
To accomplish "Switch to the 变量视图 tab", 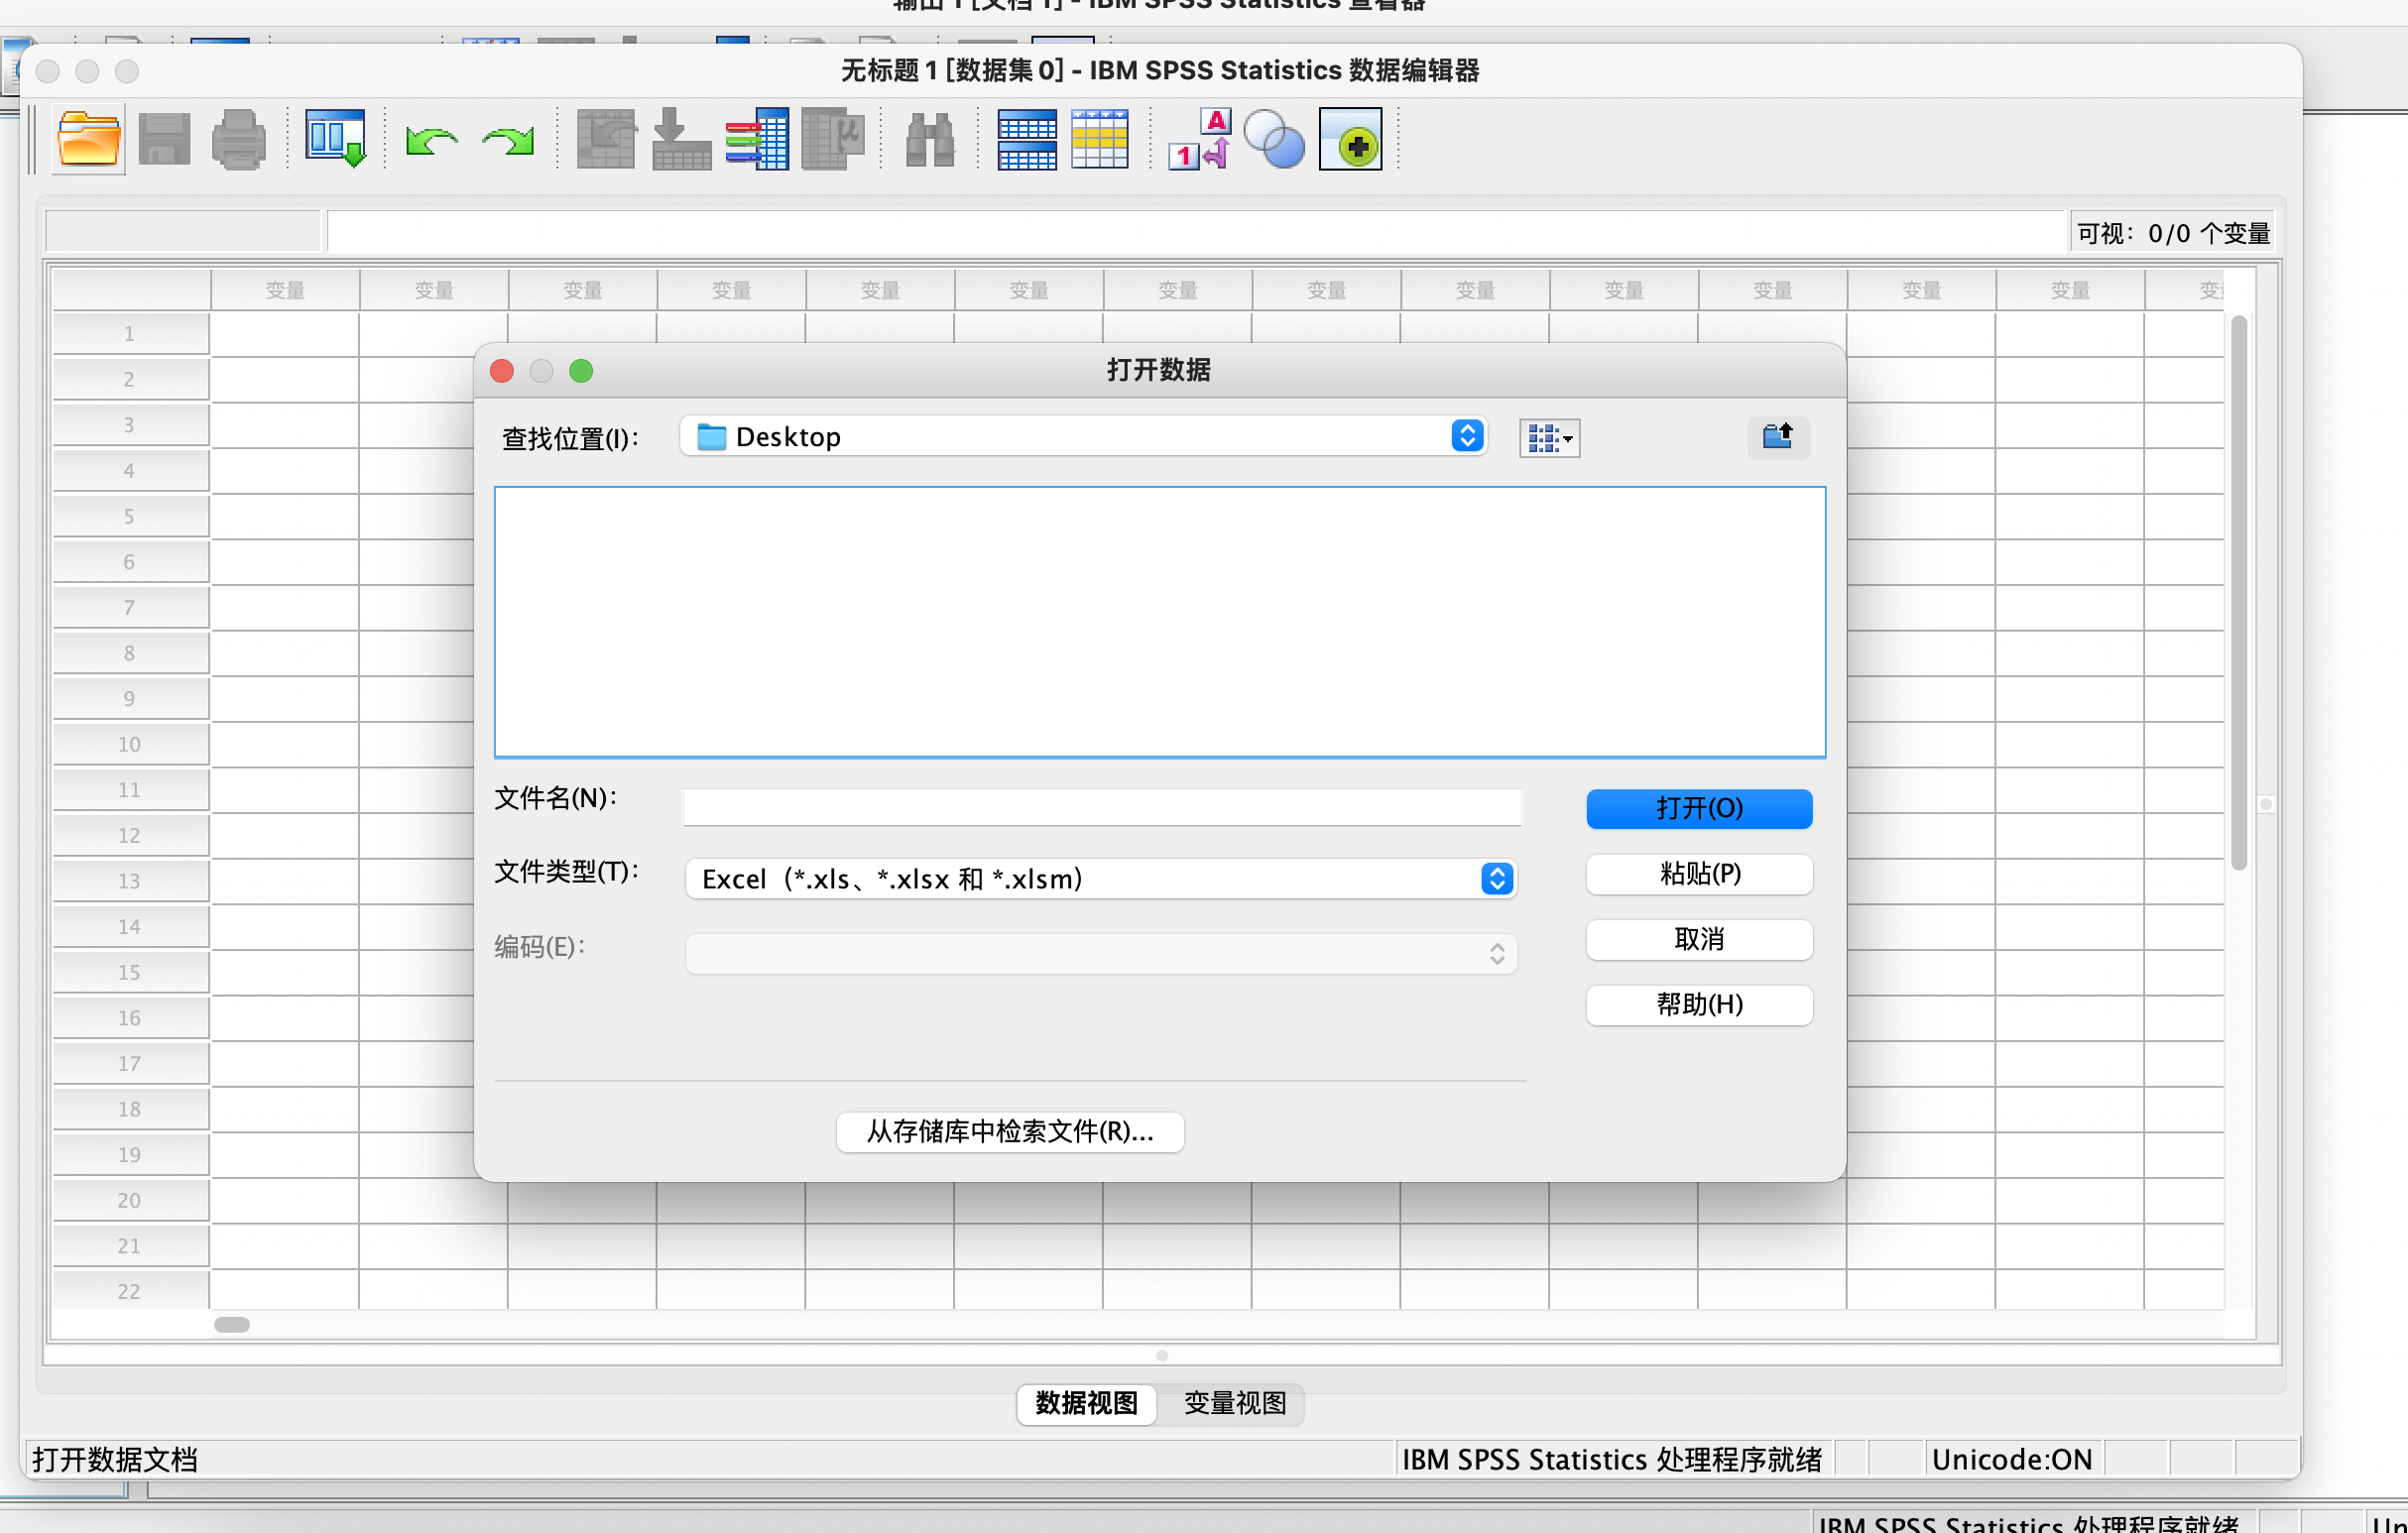I will [1234, 1403].
